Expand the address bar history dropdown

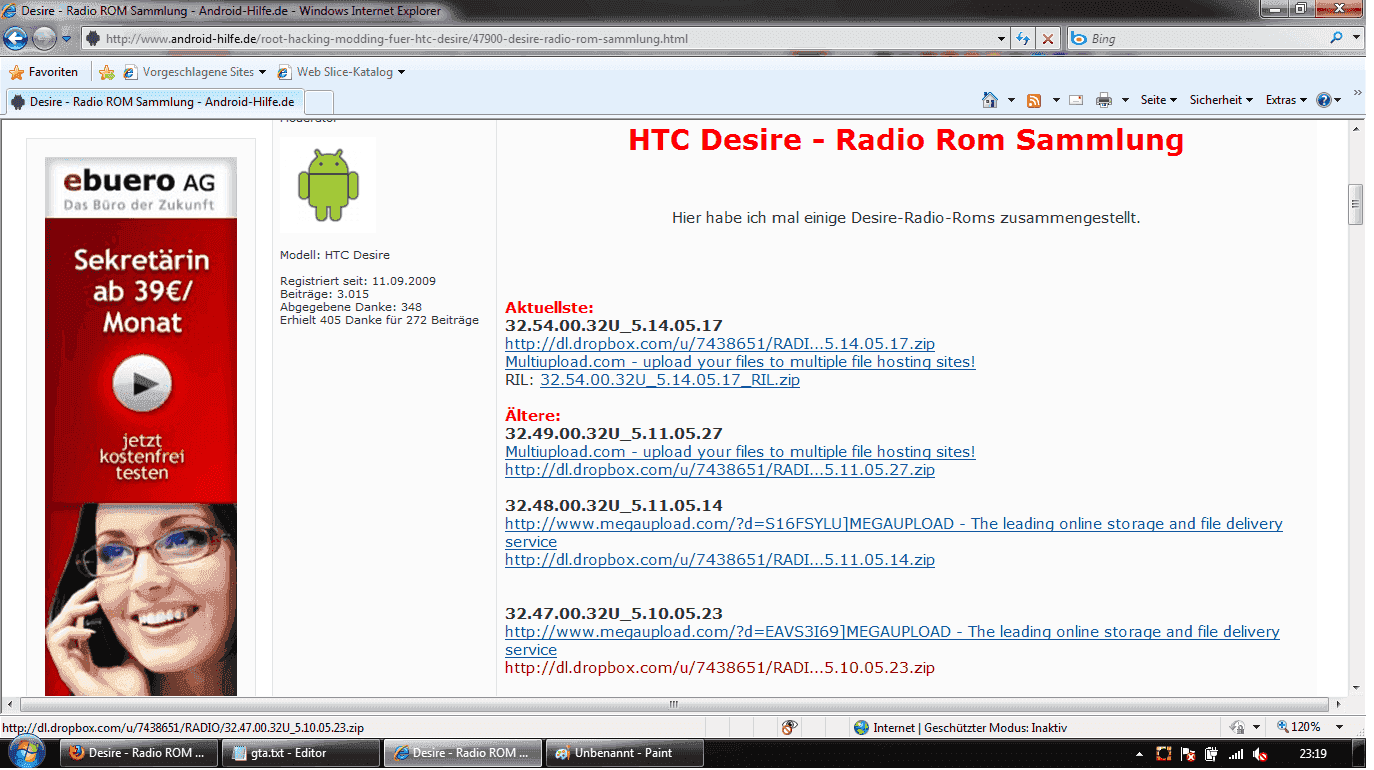coord(1002,39)
